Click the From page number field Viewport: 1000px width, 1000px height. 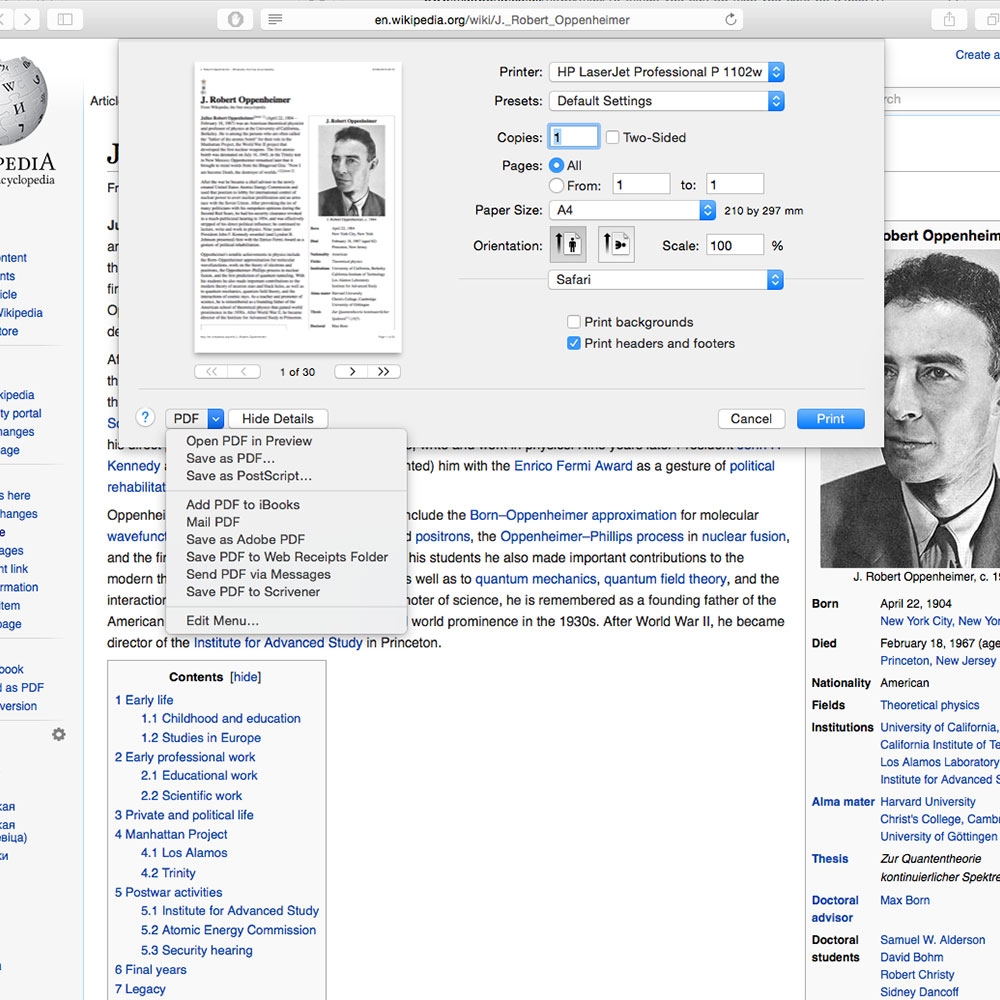point(641,184)
